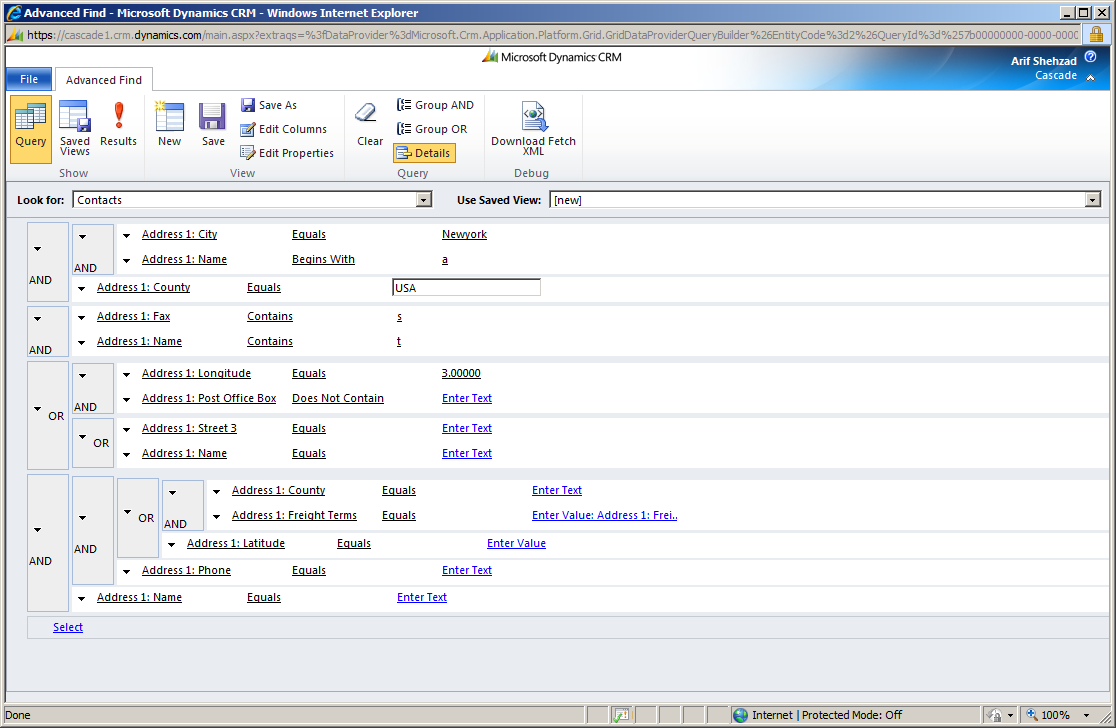Open the help question mark icon

coord(1090,56)
